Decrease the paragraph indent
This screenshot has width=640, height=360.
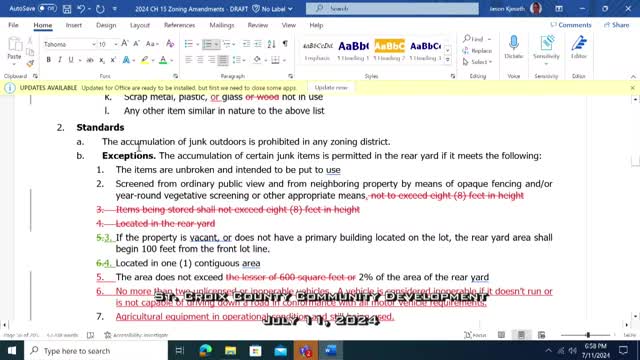[x=246, y=44]
